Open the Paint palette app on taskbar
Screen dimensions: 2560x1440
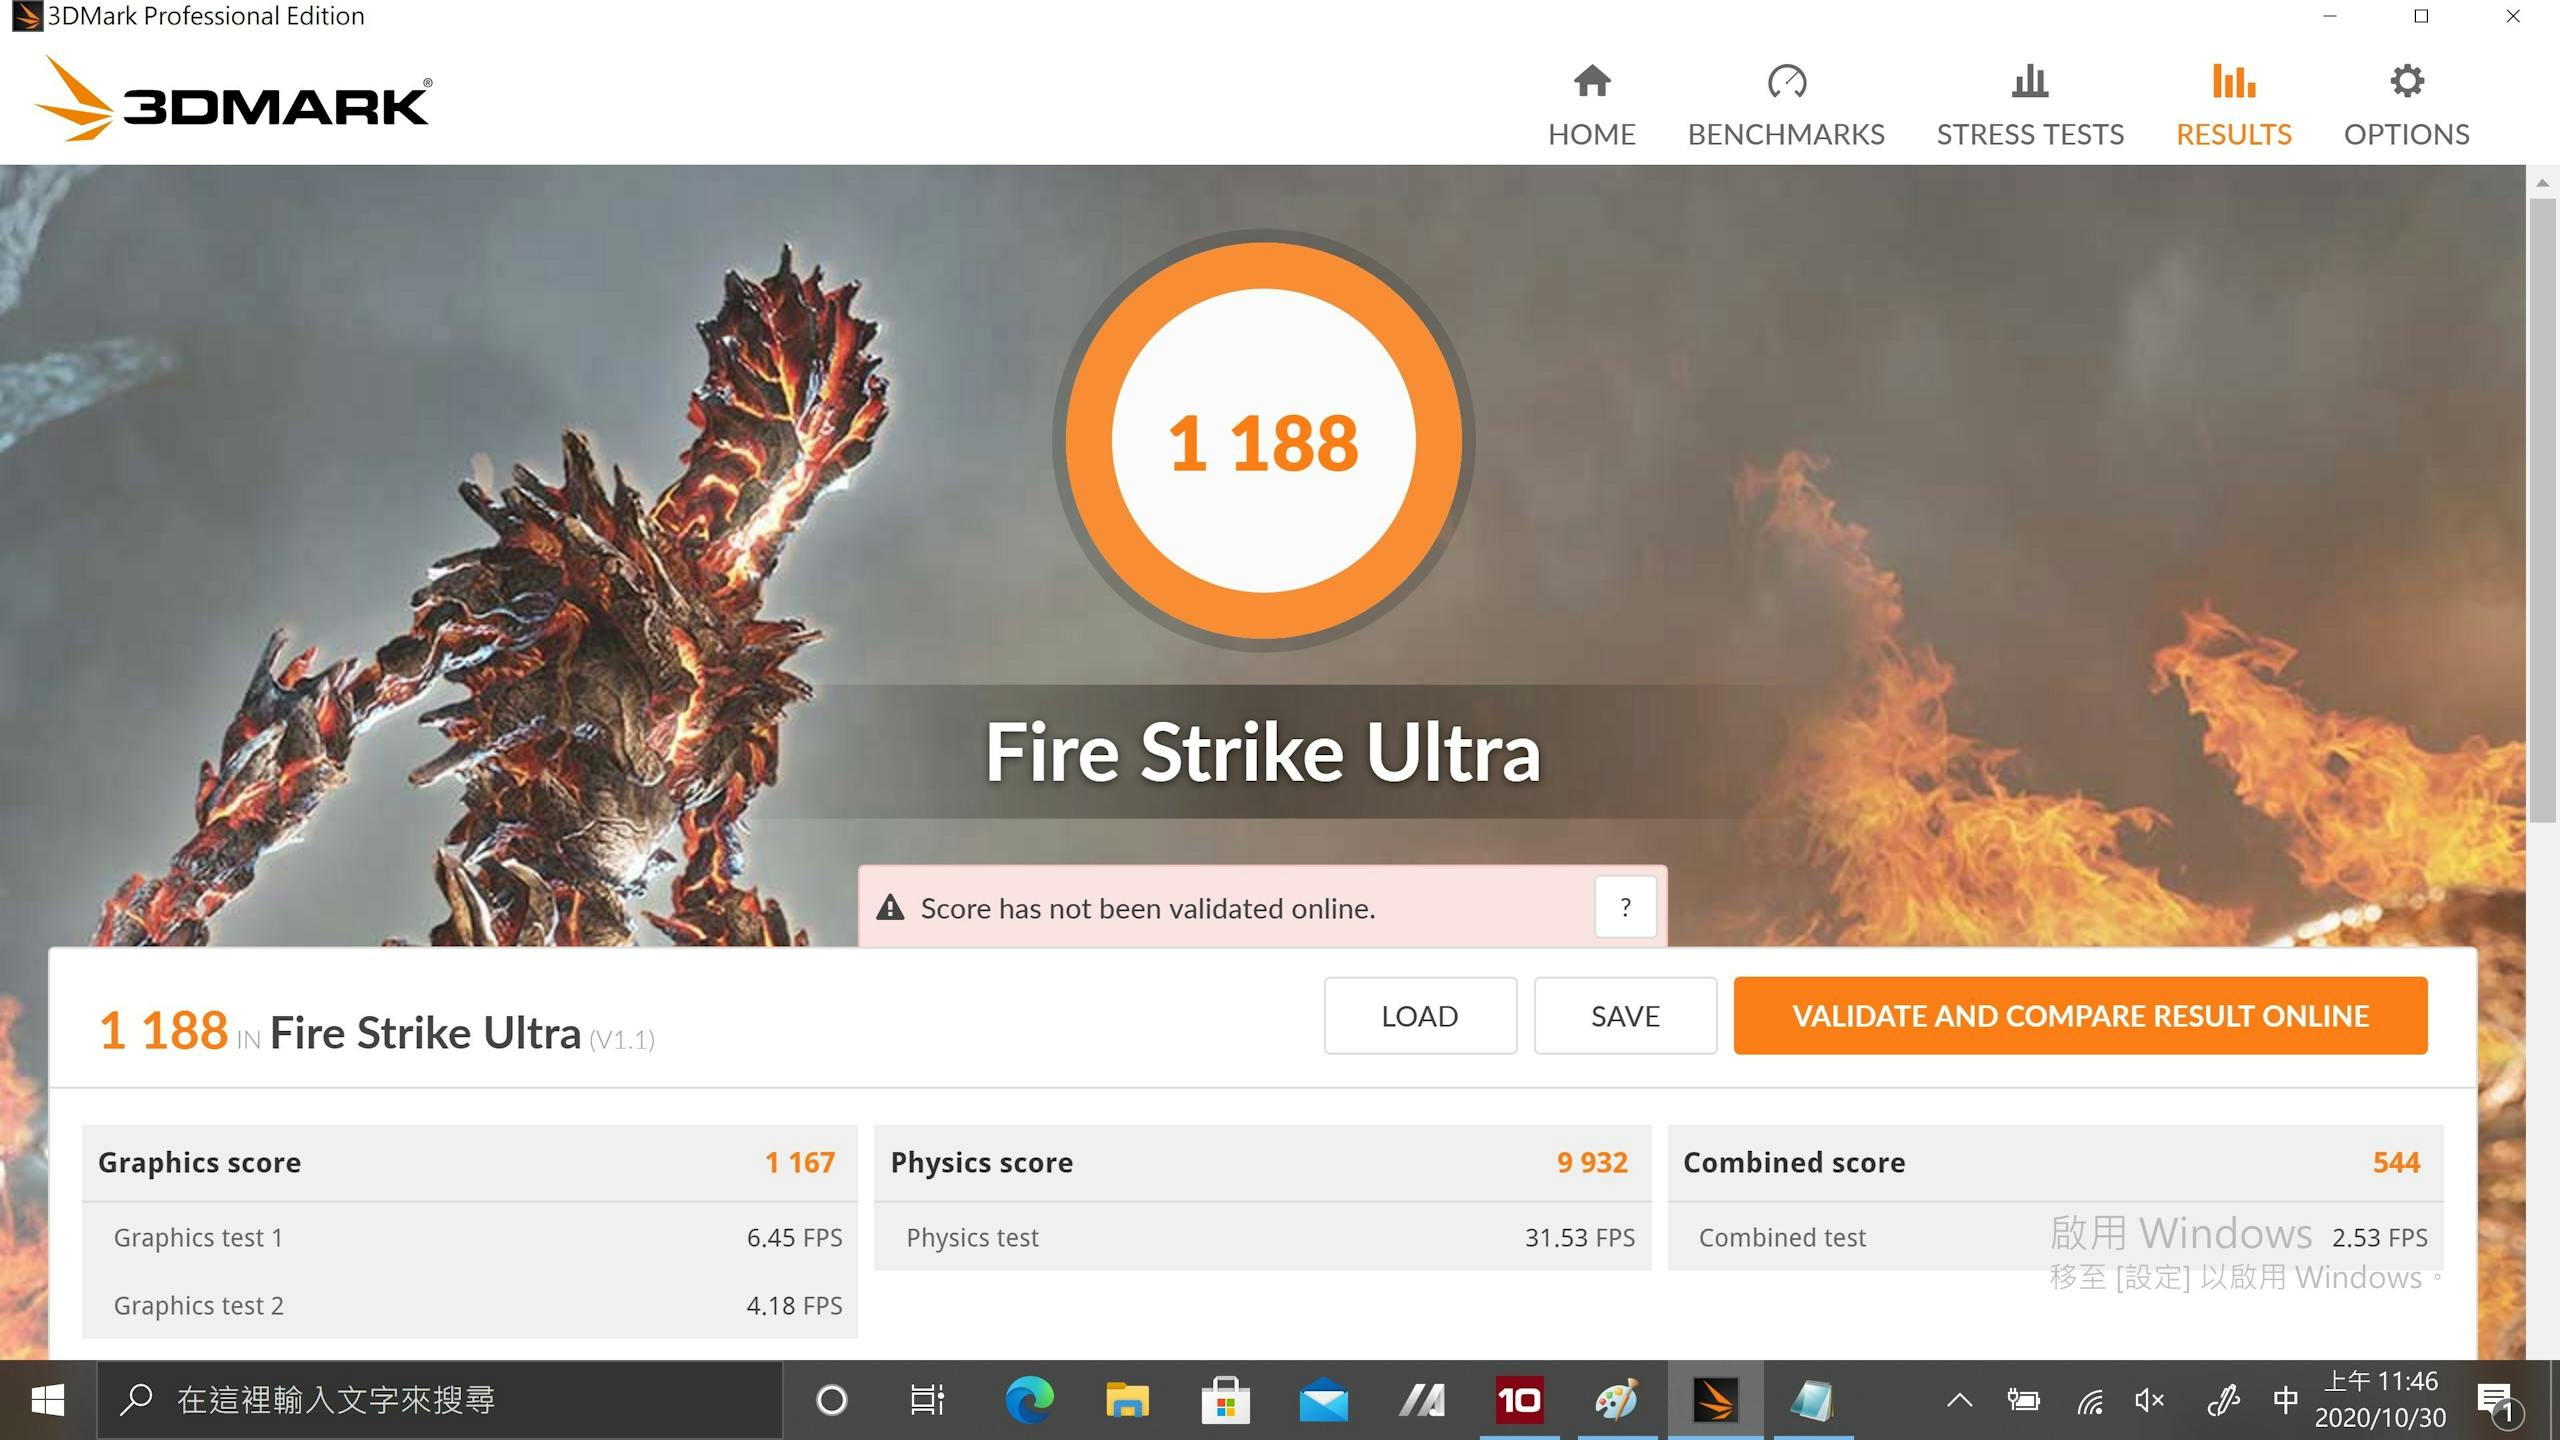(1616, 1400)
